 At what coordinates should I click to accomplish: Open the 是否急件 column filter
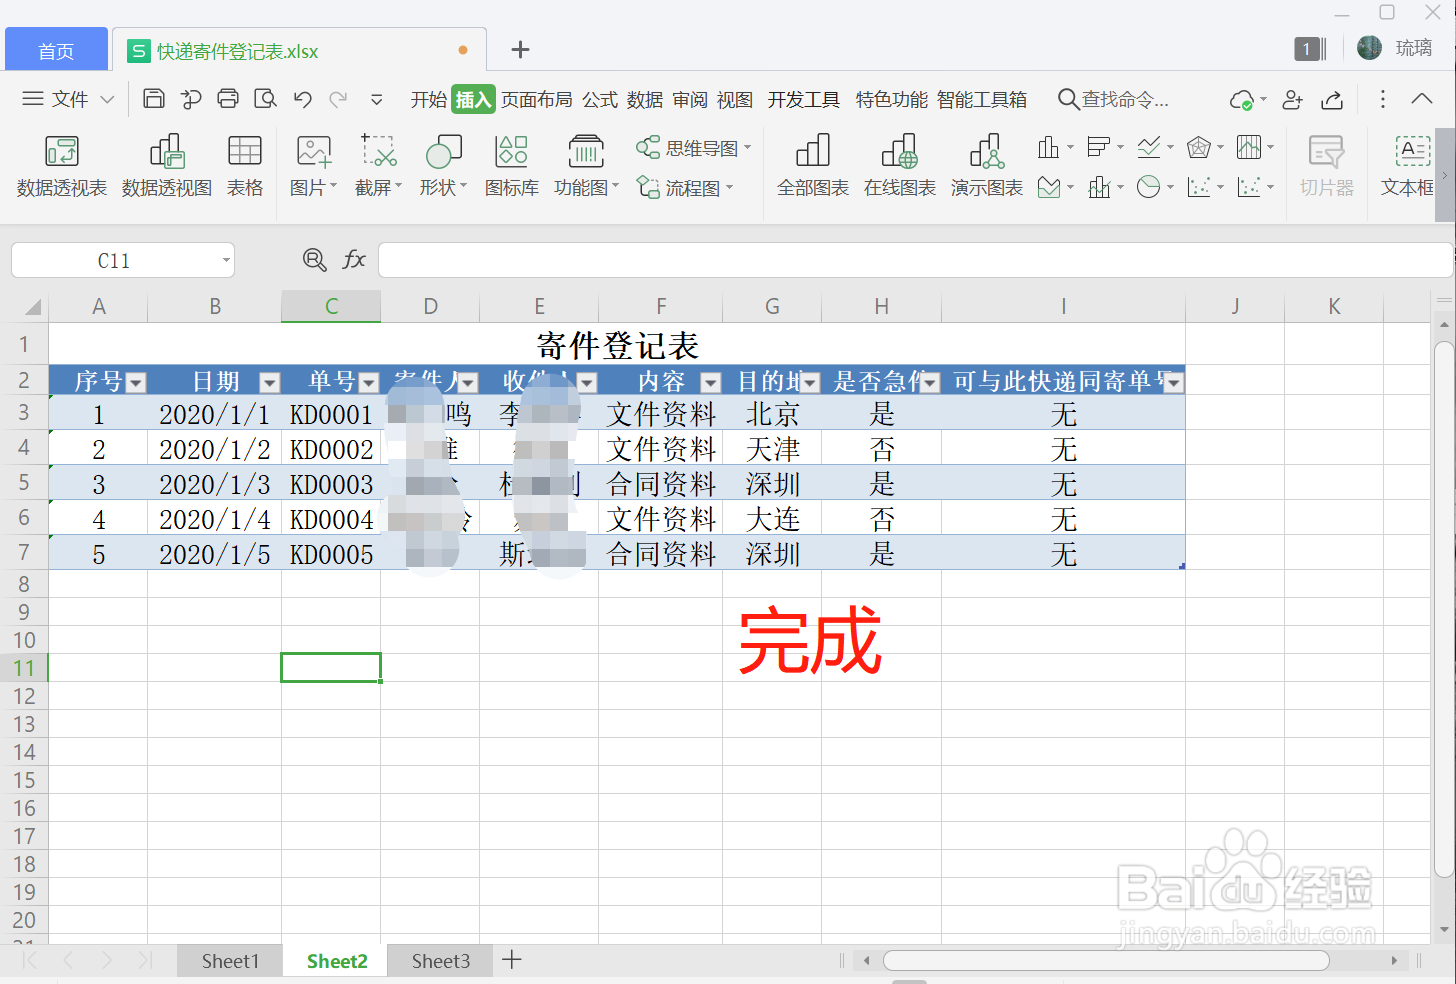tap(930, 381)
